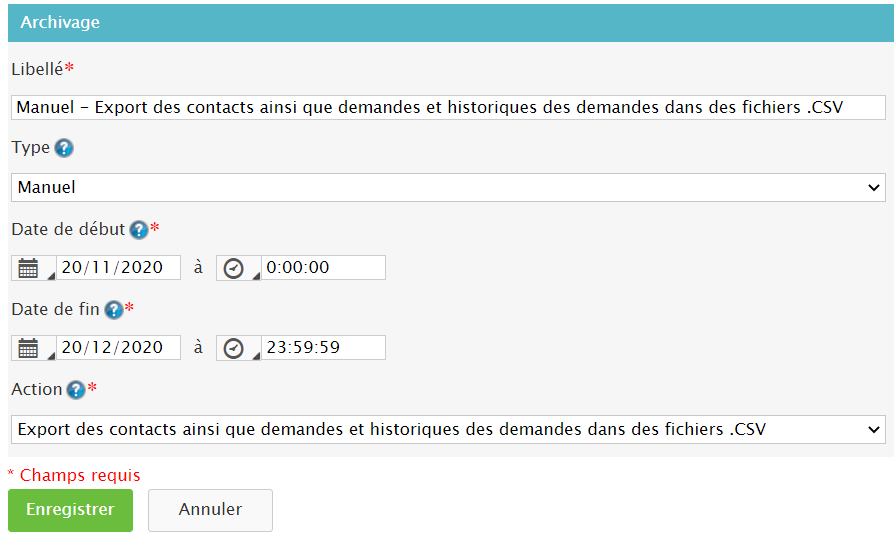Image resolution: width=894 pixels, height=539 pixels.
Task: Open the clock time picker for start time
Action: point(235,268)
